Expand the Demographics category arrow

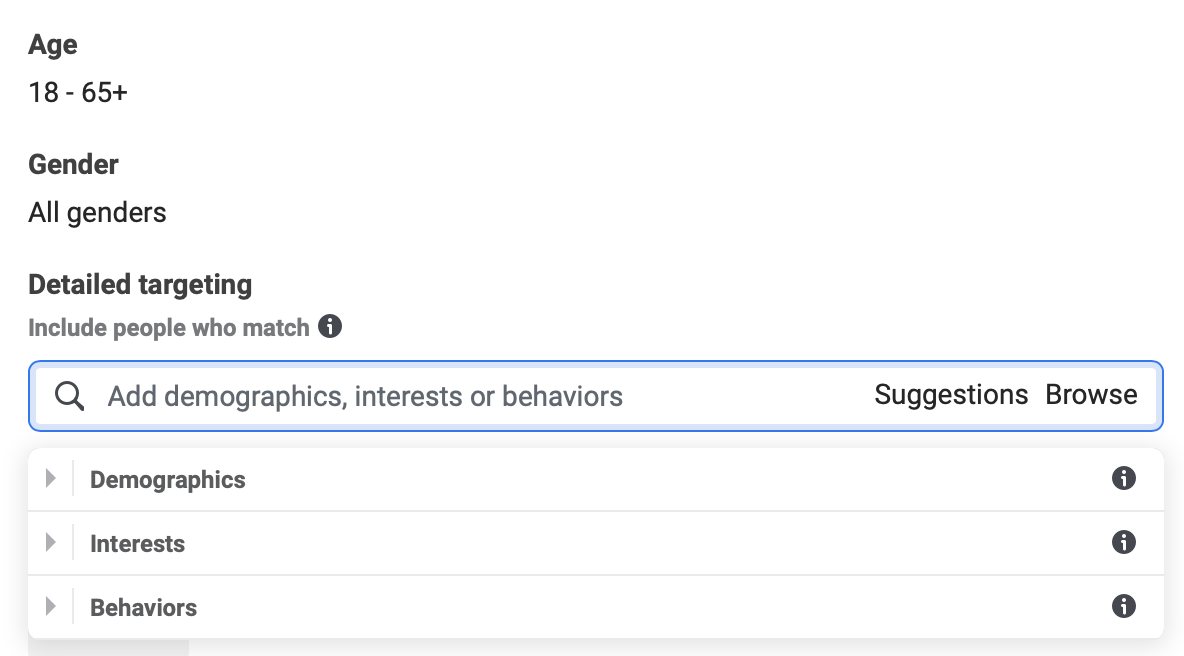(x=51, y=479)
